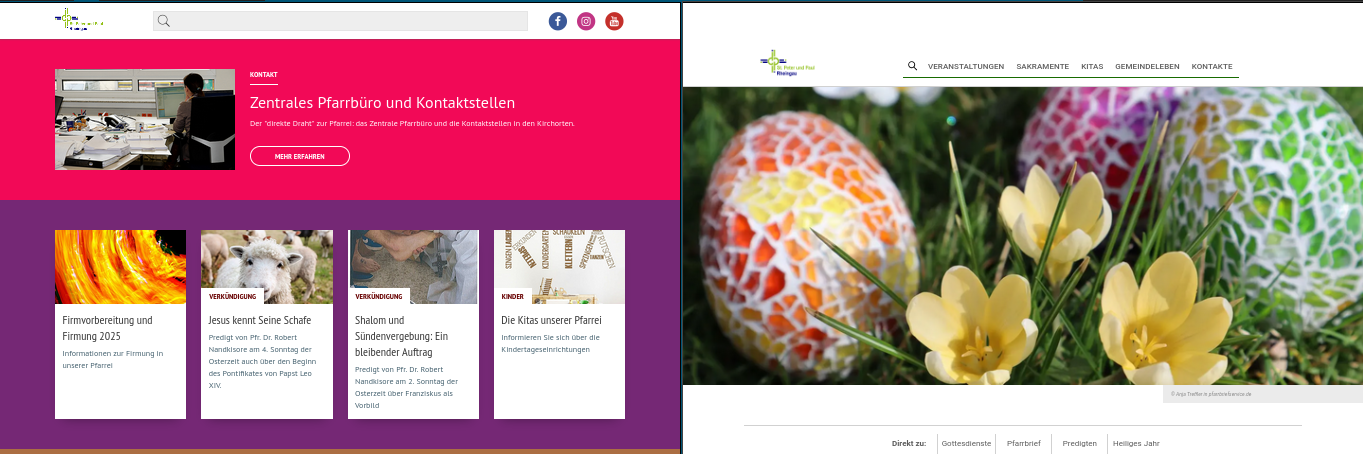Open the Heiliges Jahr quick link
The height and width of the screenshot is (454, 1363).
tap(1136, 443)
